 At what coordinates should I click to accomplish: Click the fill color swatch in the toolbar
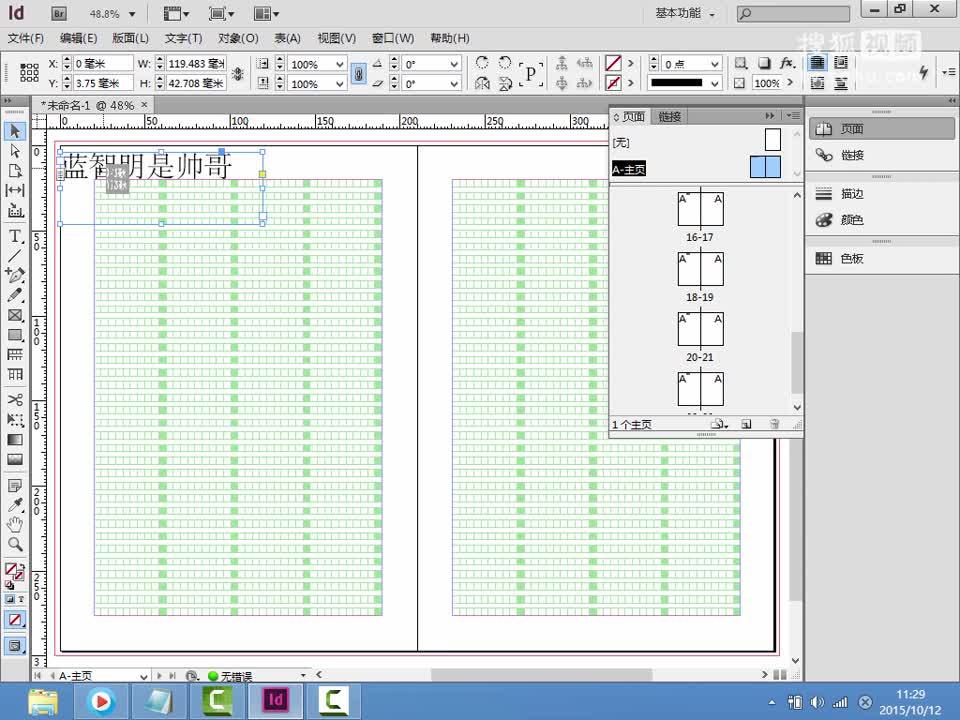[x=13, y=567]
